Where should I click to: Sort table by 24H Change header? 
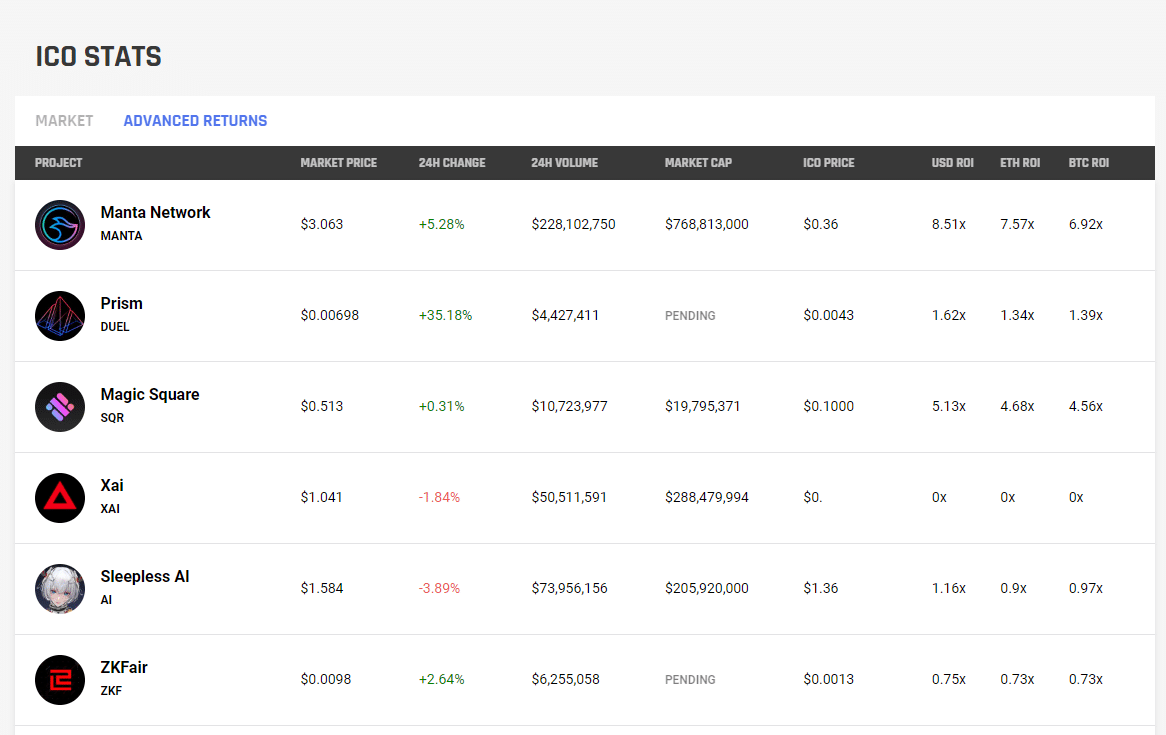(x=451, y=163)
